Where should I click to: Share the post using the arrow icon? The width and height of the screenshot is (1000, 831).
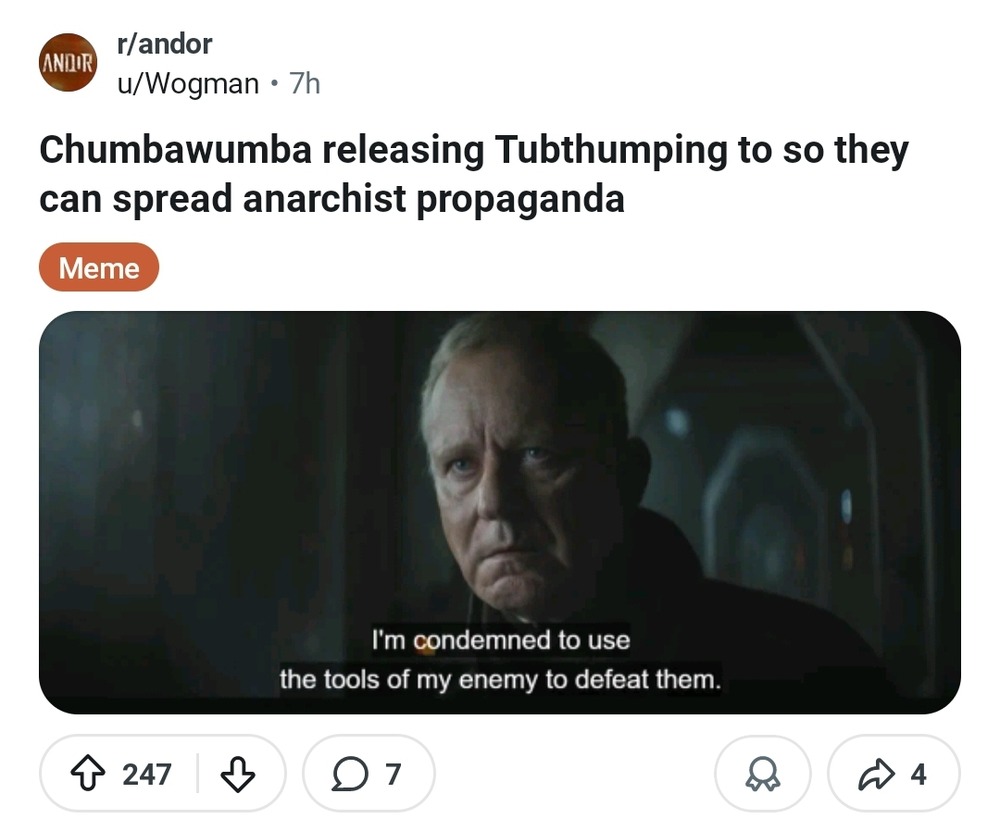click(x=876, y=774)
